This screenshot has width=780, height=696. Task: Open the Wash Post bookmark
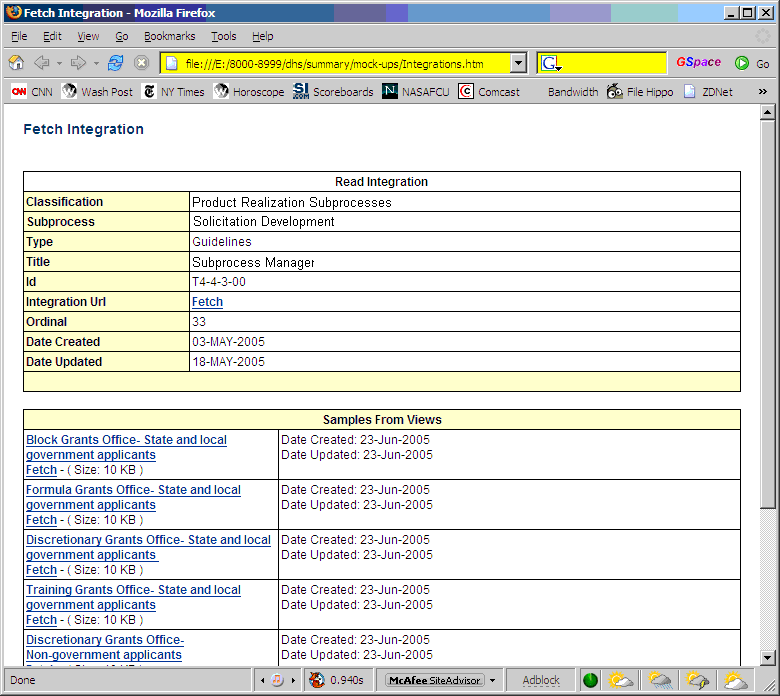click(98, 92)
